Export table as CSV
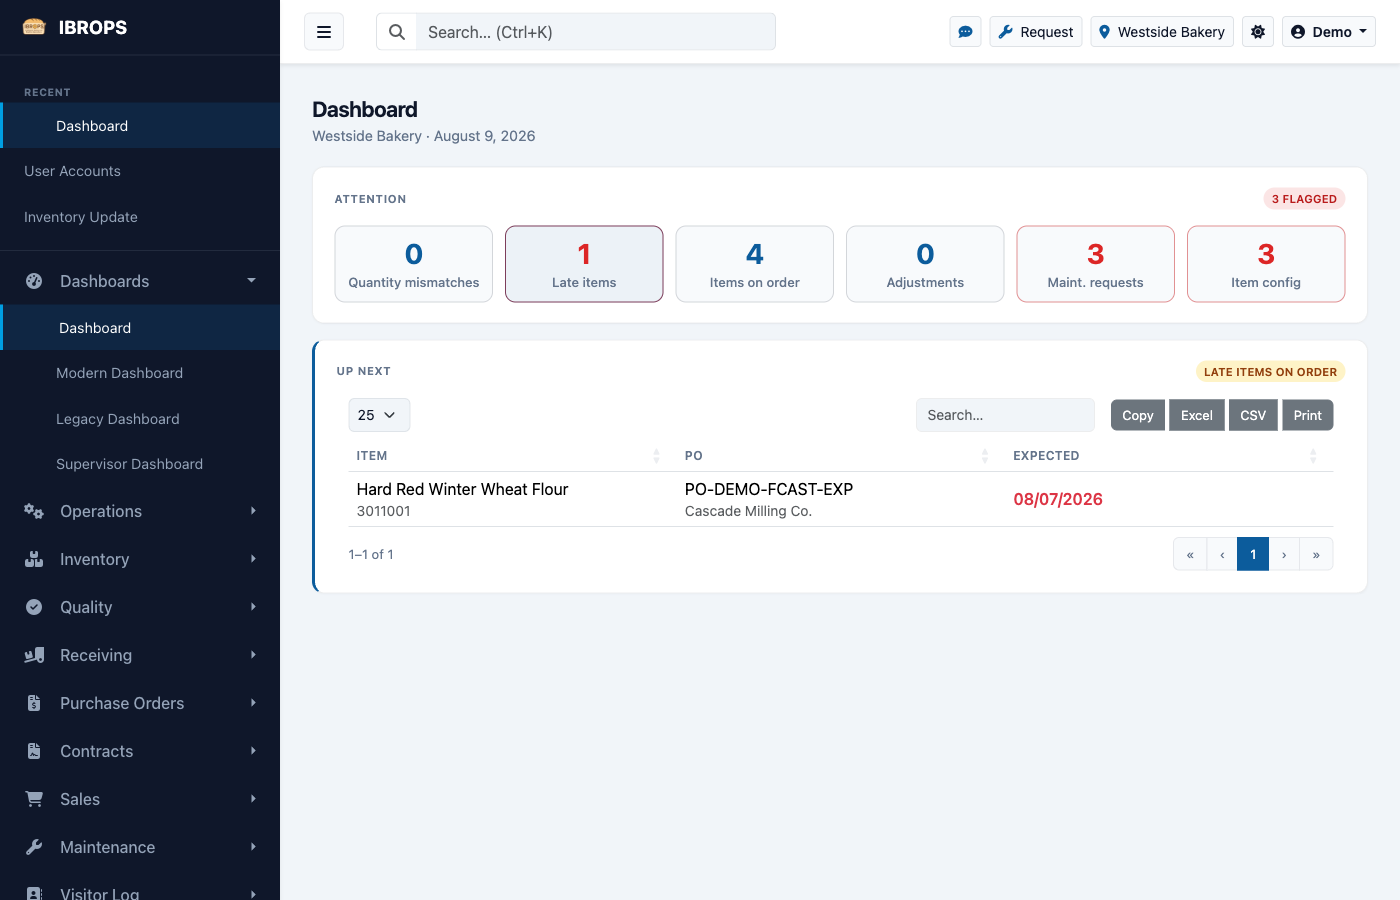 [1253, 415]
